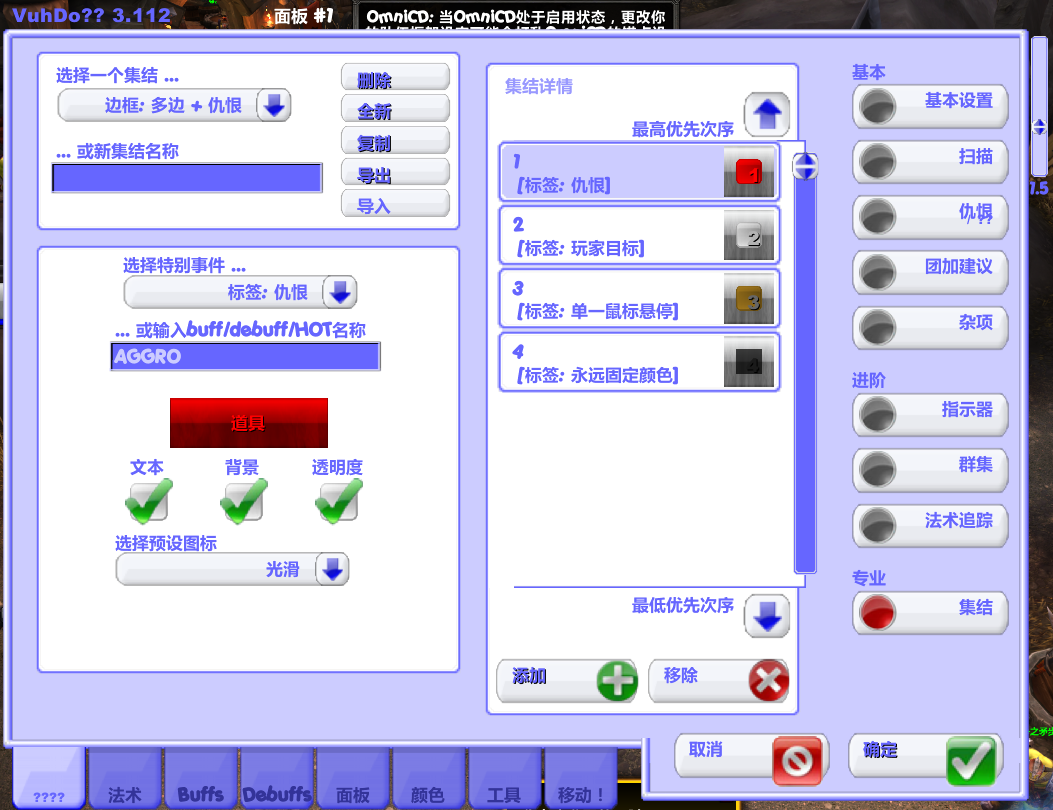The image size is (1053, 810).
Task: Click the blue down arrow for 最低优先次序
Action: coord(766,616)
